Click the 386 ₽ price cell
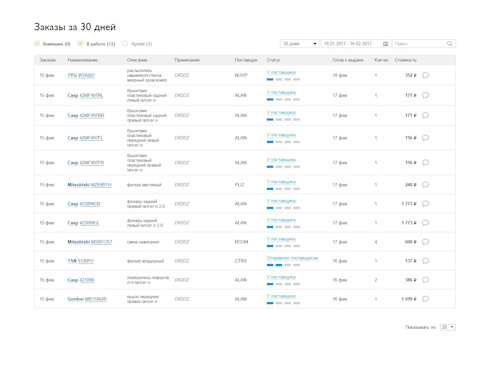This screenshot has height=374, width=480. coord(411,280)
